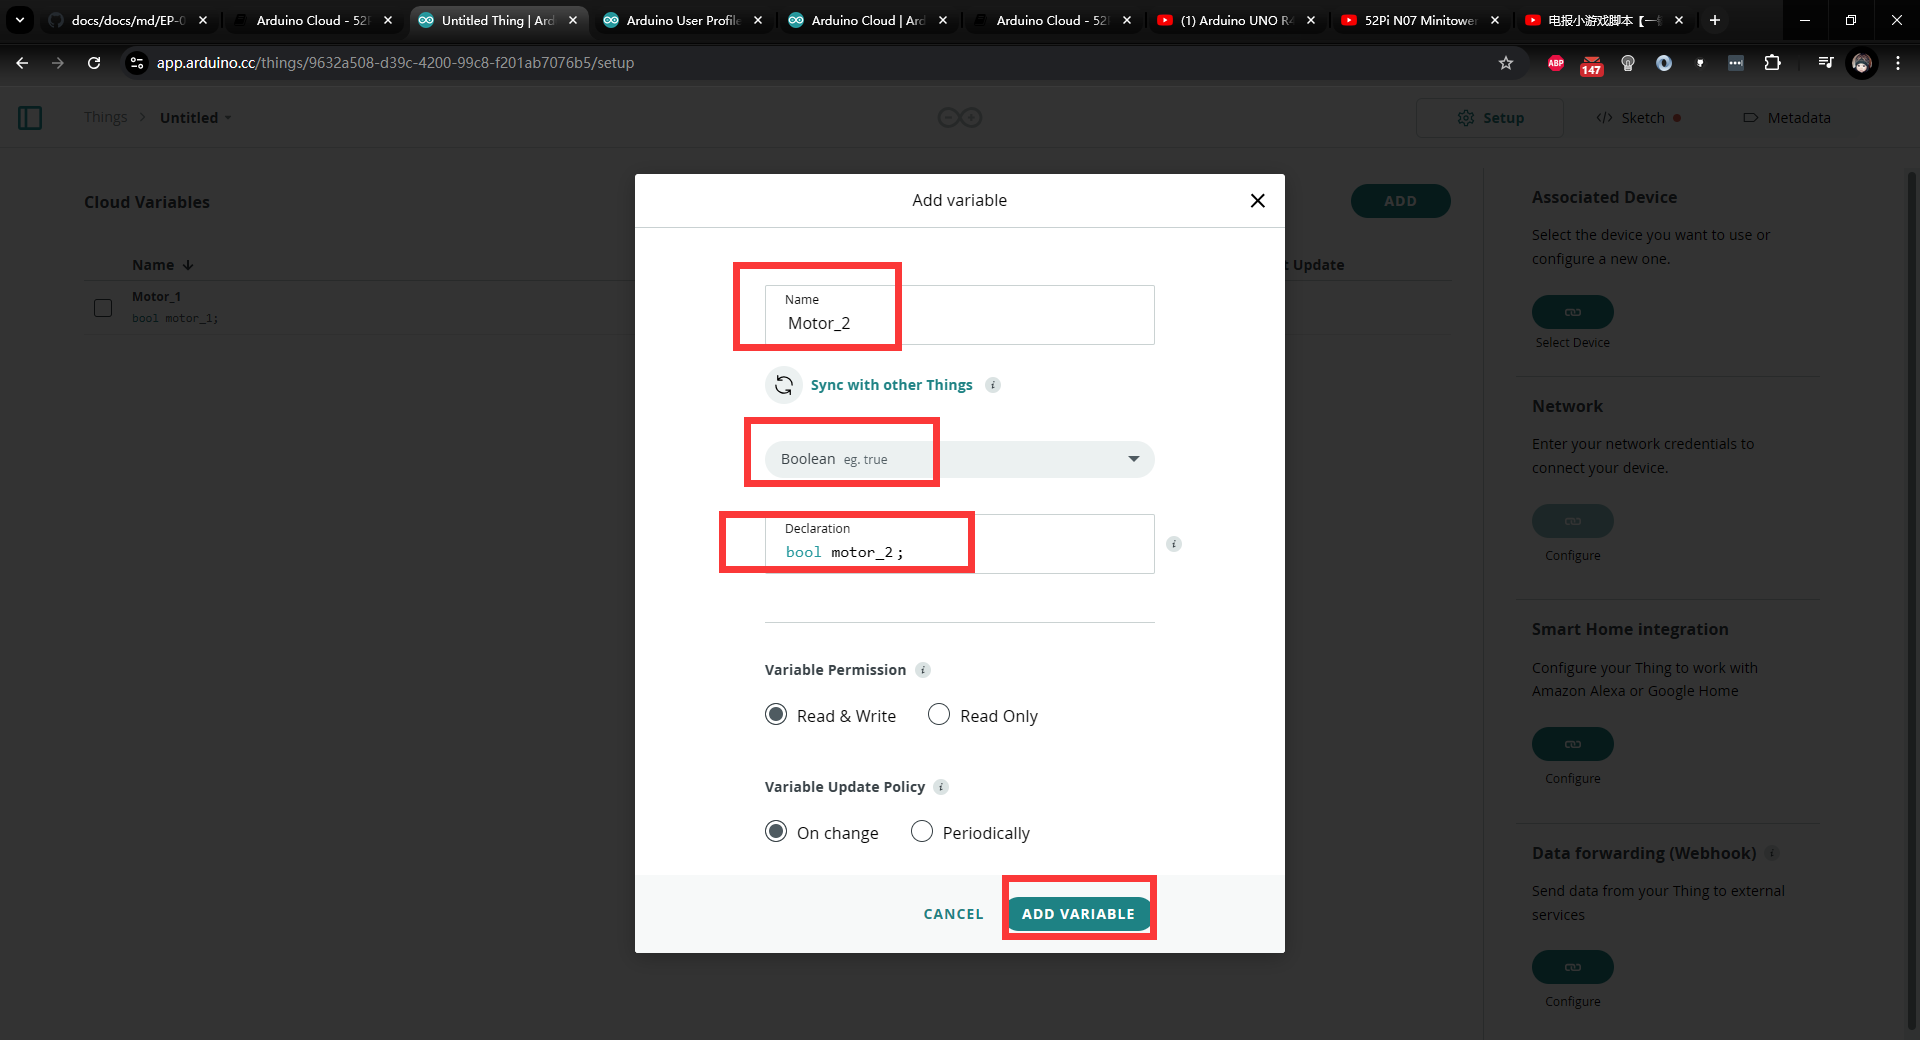Switch to the Sketch tab
This screenshot has width=1920, height=1040.
tap(1638, 118)
